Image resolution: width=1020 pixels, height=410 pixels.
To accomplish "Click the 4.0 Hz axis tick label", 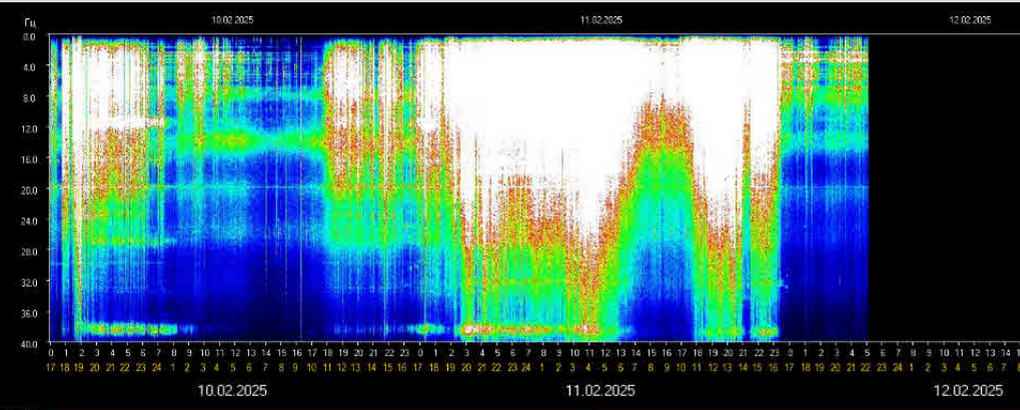I will 29,67.
